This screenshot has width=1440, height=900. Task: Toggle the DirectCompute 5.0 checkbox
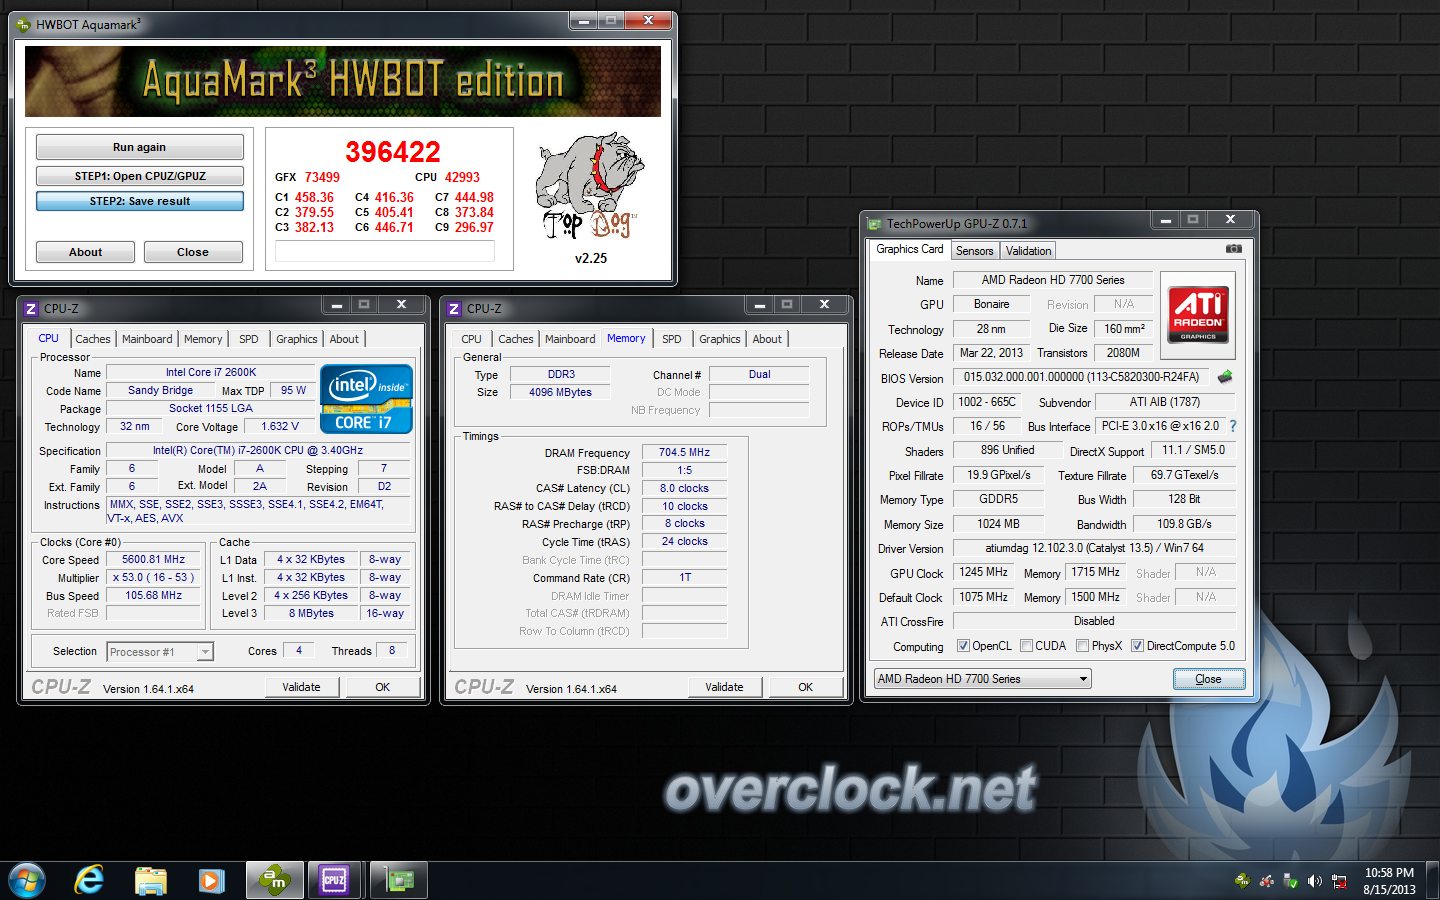[1137, 646]
